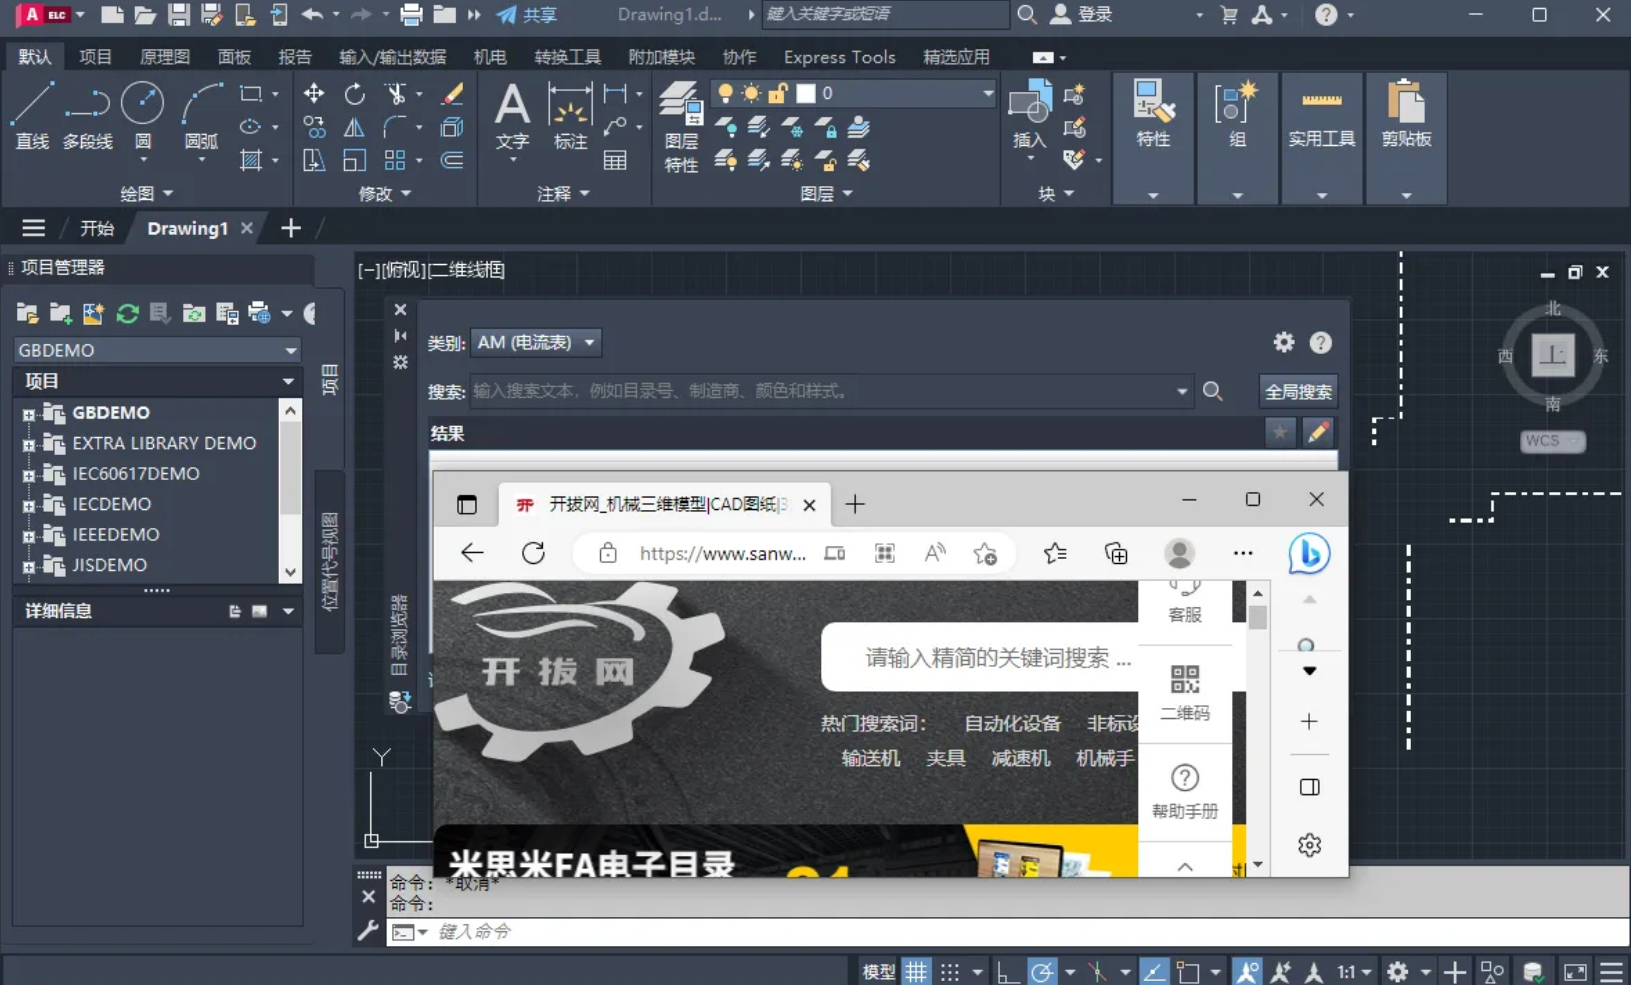
Task: Click browser sidebar settings gear
Action: tap(1309, 845)
